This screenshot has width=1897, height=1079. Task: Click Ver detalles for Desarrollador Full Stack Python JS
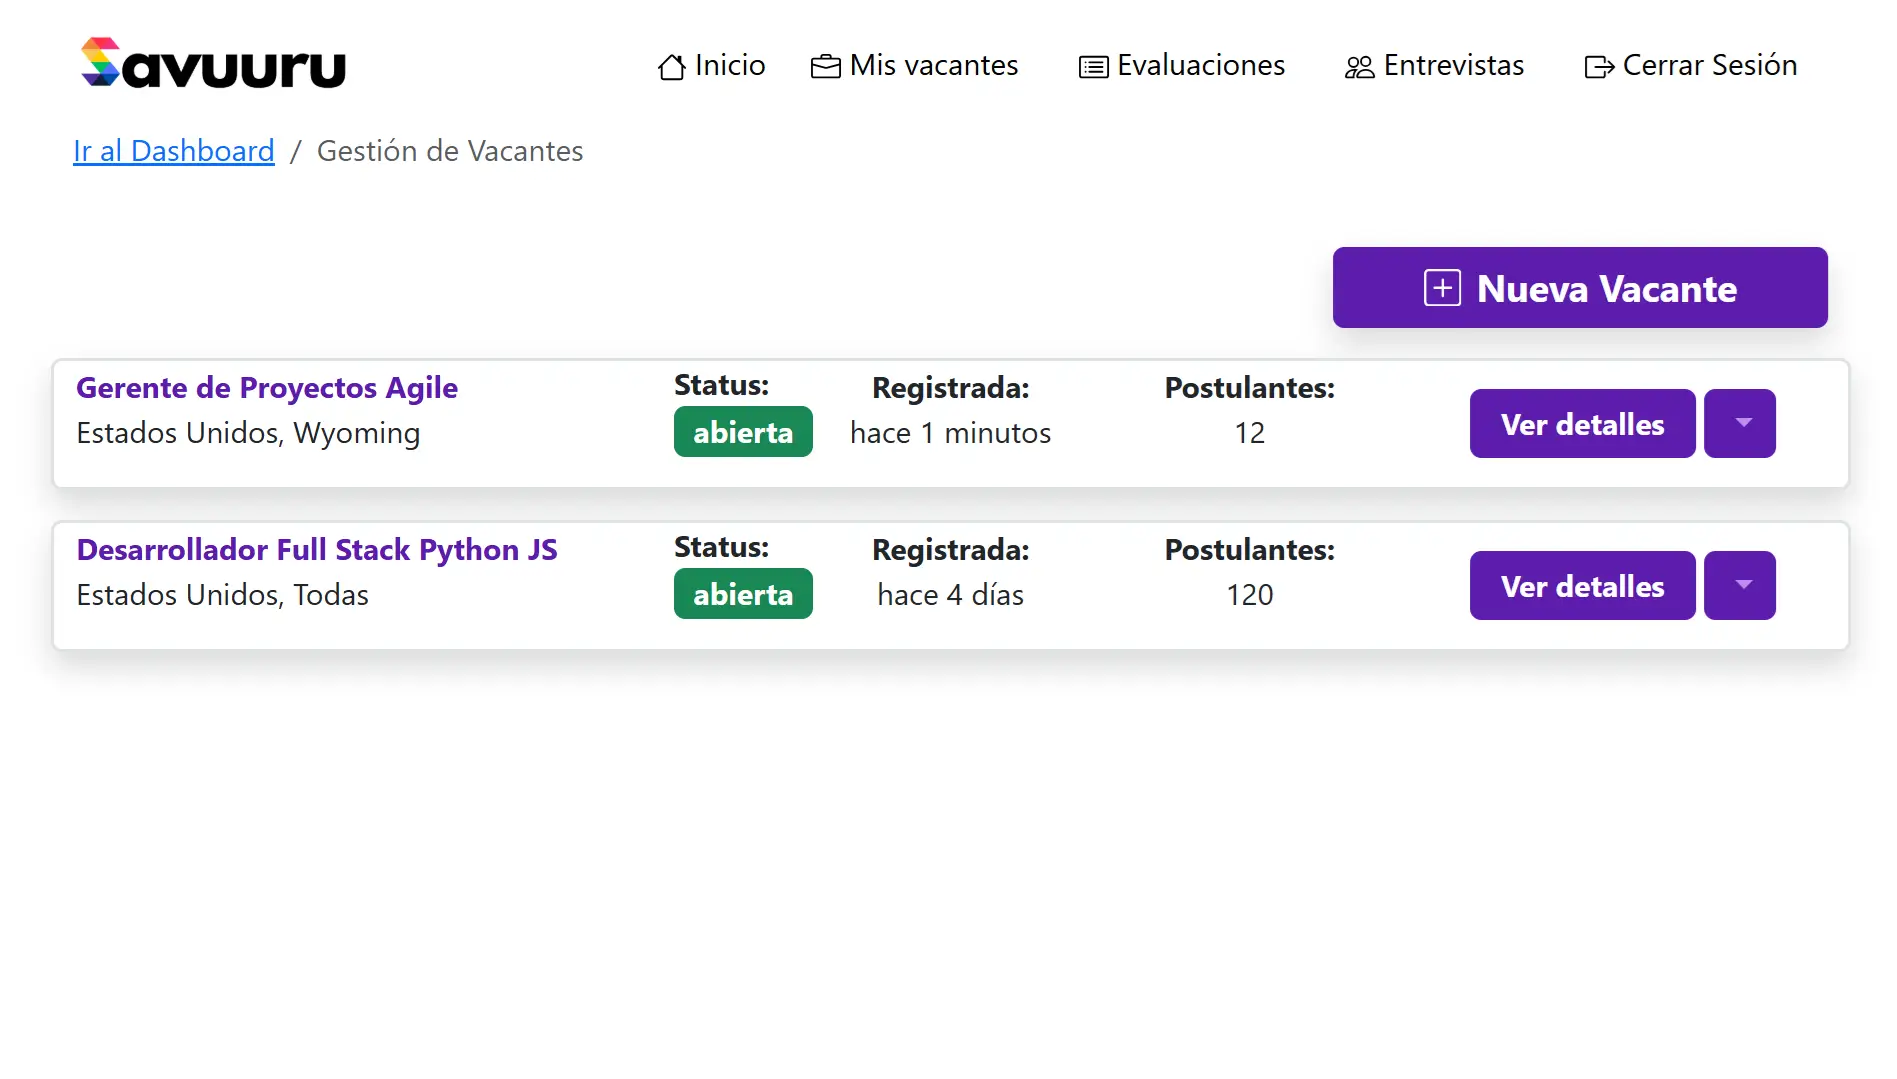pyautogui.click(x=1581, y=585)
